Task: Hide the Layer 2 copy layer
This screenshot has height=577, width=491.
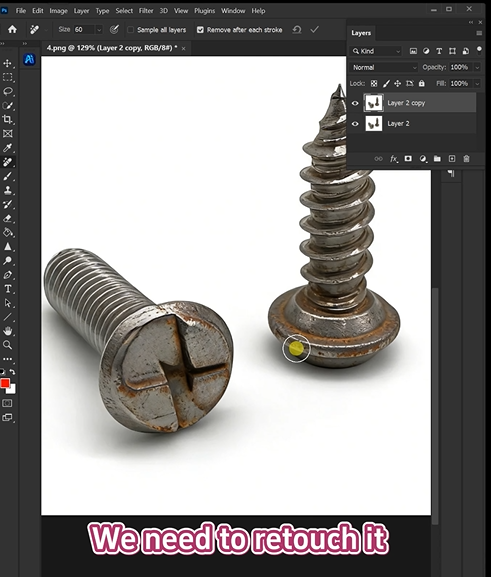Action: tap(355, 103)
